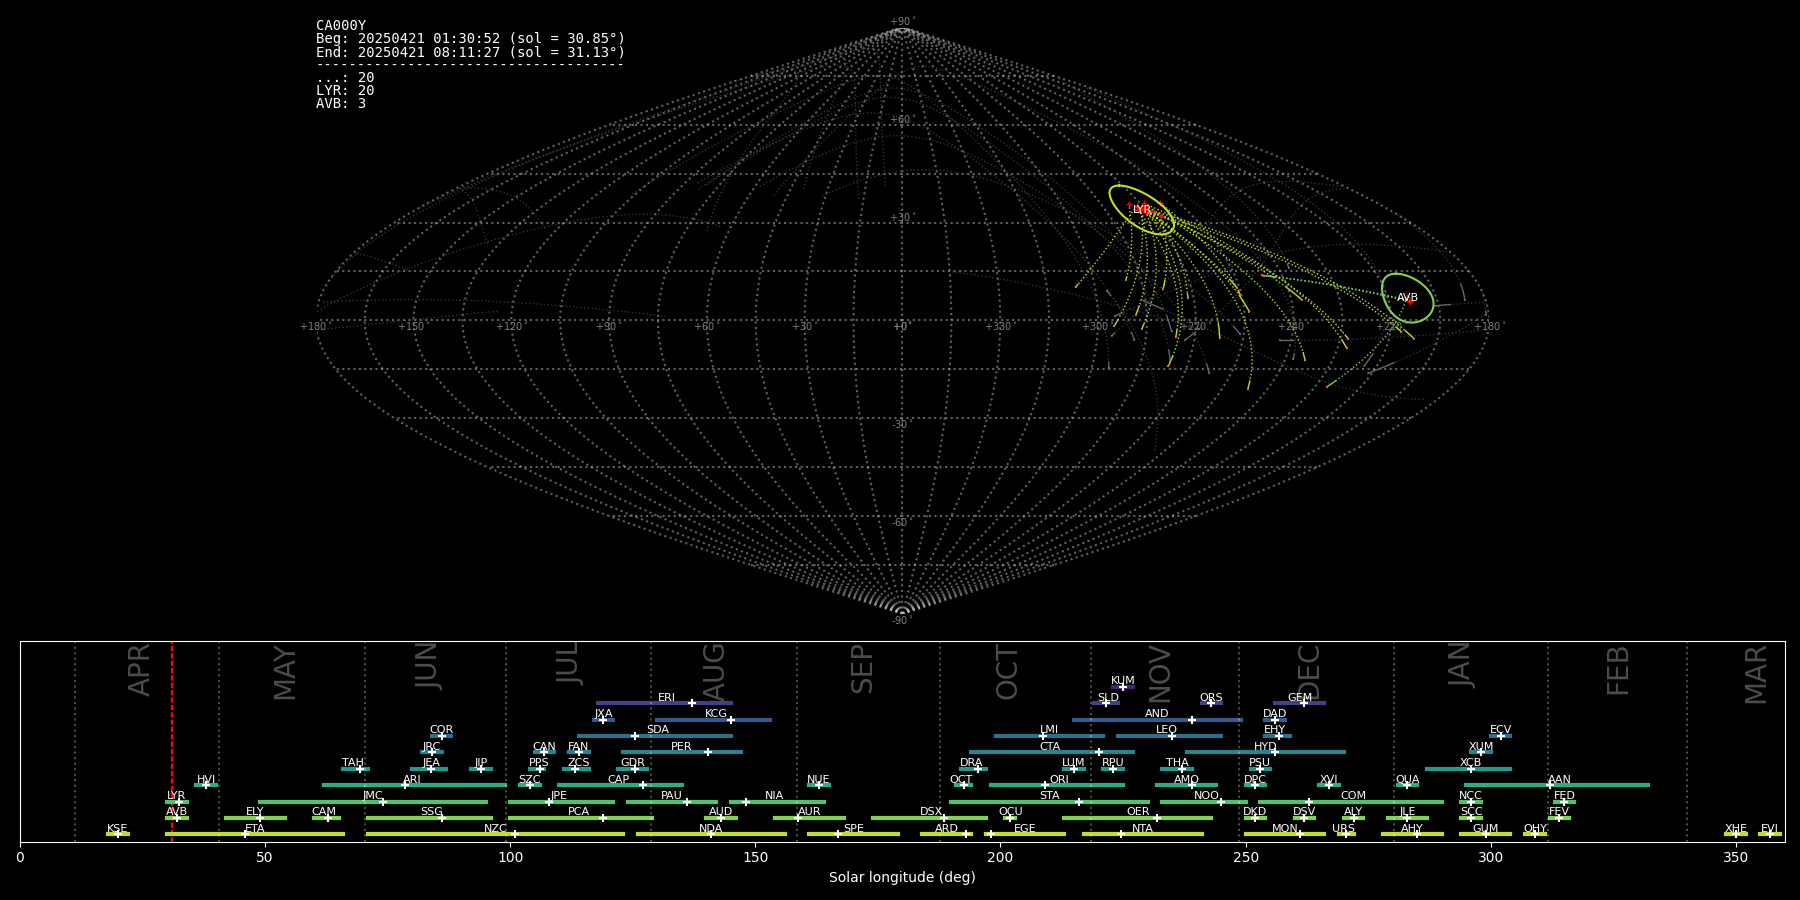Click the SSG shower label
Screen dimensions: 1800x900
point(431,812)
